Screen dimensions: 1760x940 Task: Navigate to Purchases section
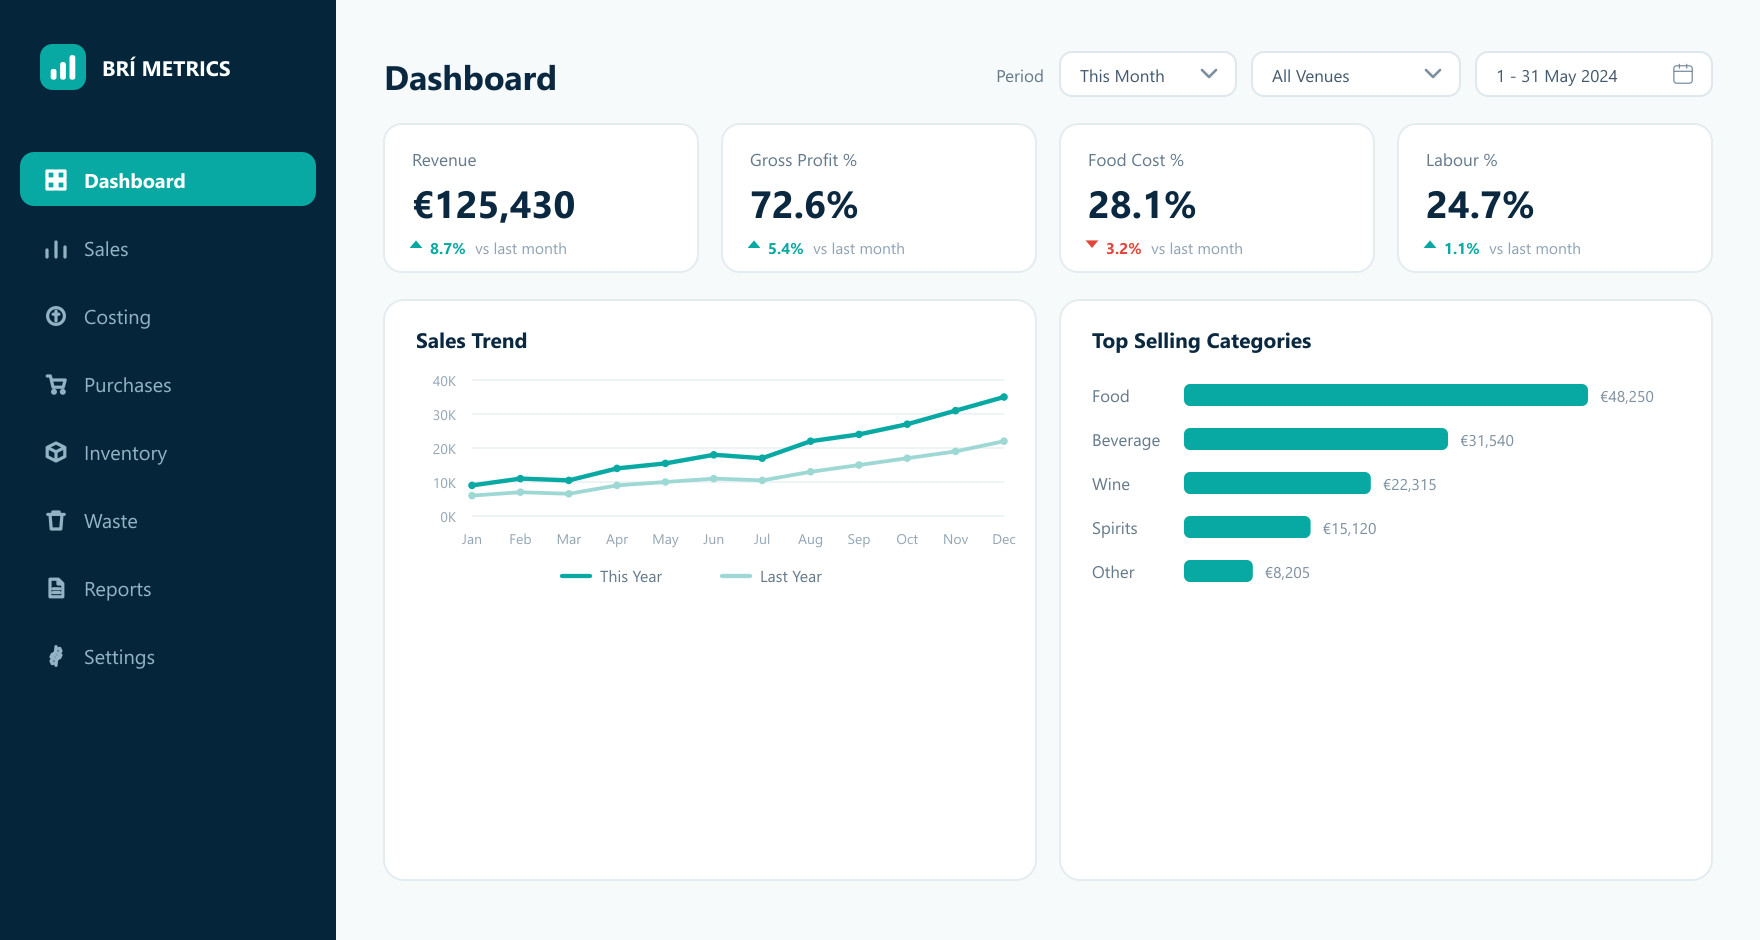click(x=168, y=385)
